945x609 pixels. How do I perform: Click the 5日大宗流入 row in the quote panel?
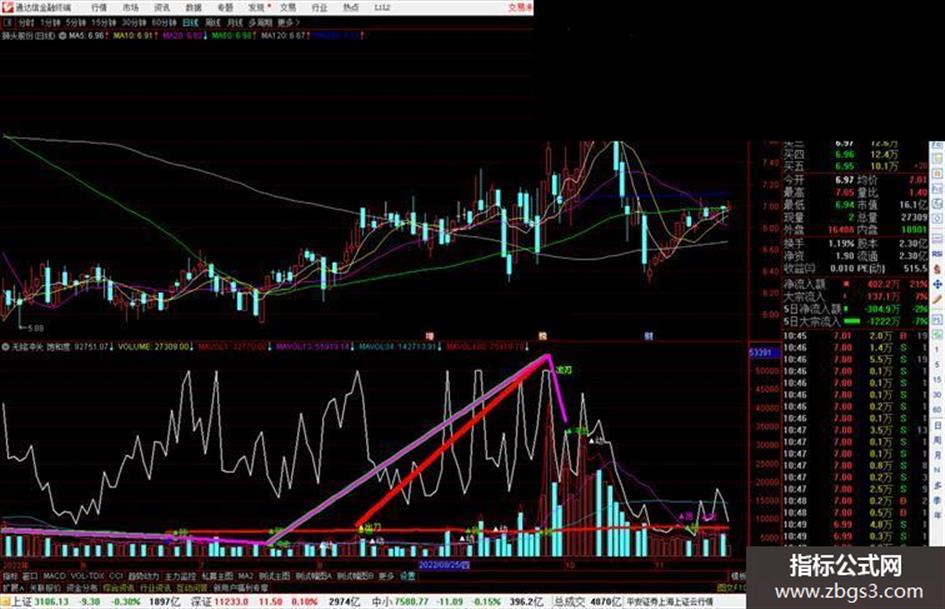855,321
